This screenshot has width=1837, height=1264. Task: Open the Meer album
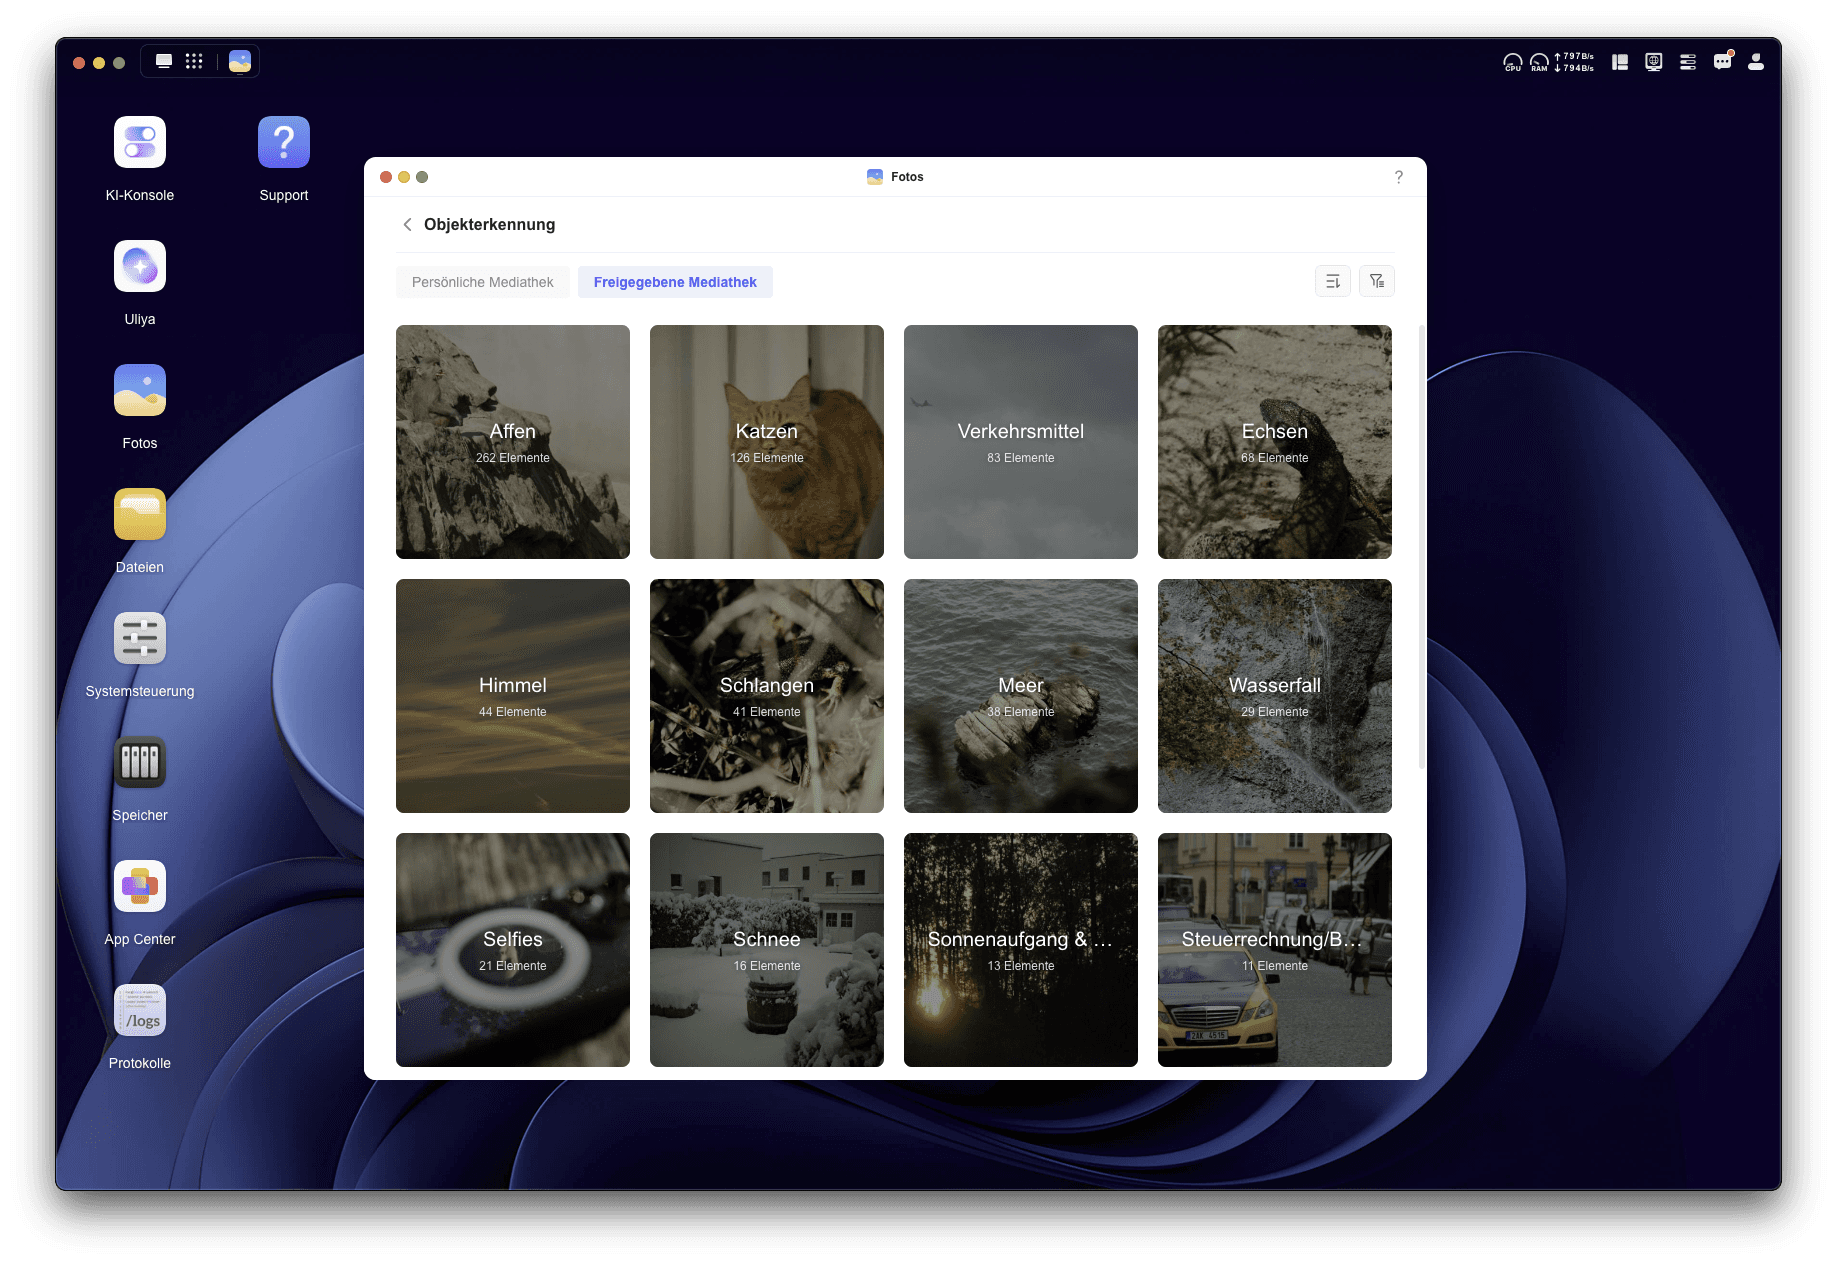(1021, 696)
